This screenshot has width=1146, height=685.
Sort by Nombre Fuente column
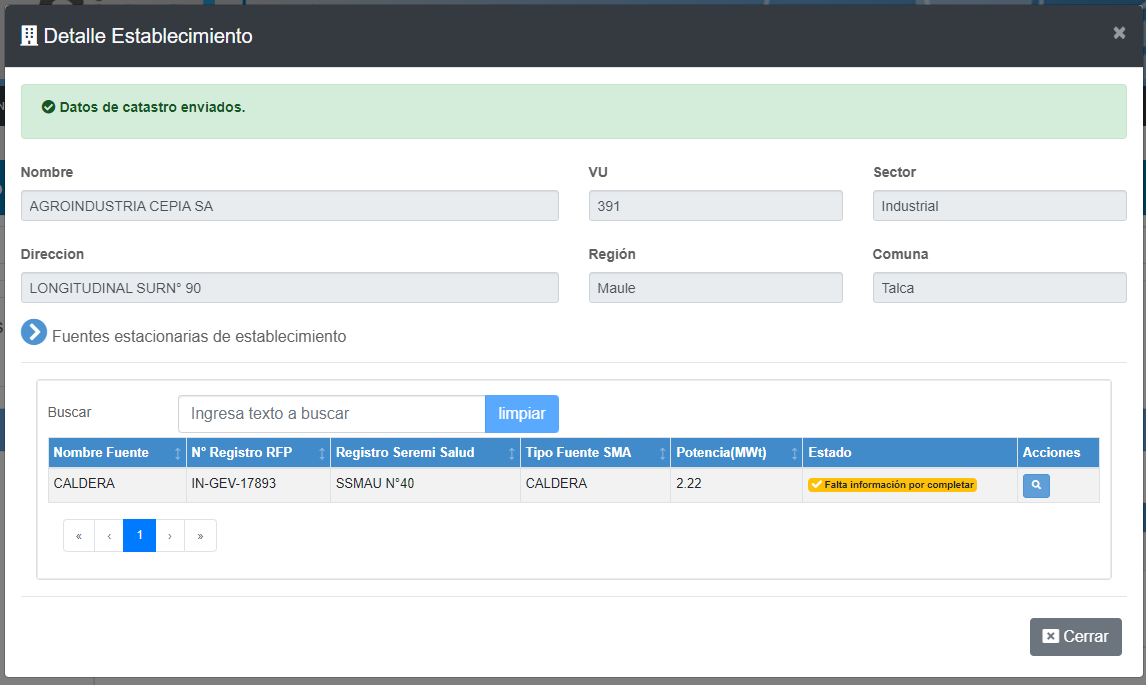point(116,453)
